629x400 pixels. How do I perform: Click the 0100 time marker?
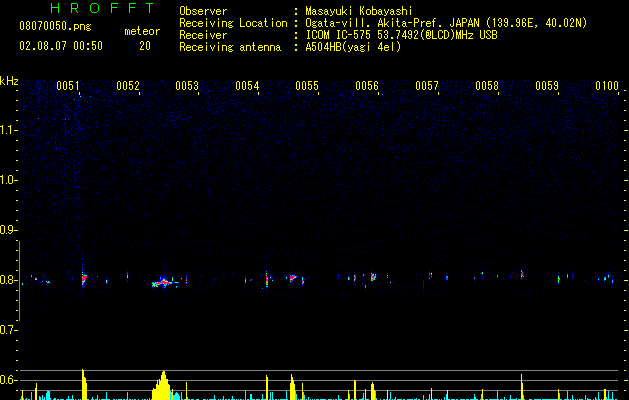pos(607,85)
